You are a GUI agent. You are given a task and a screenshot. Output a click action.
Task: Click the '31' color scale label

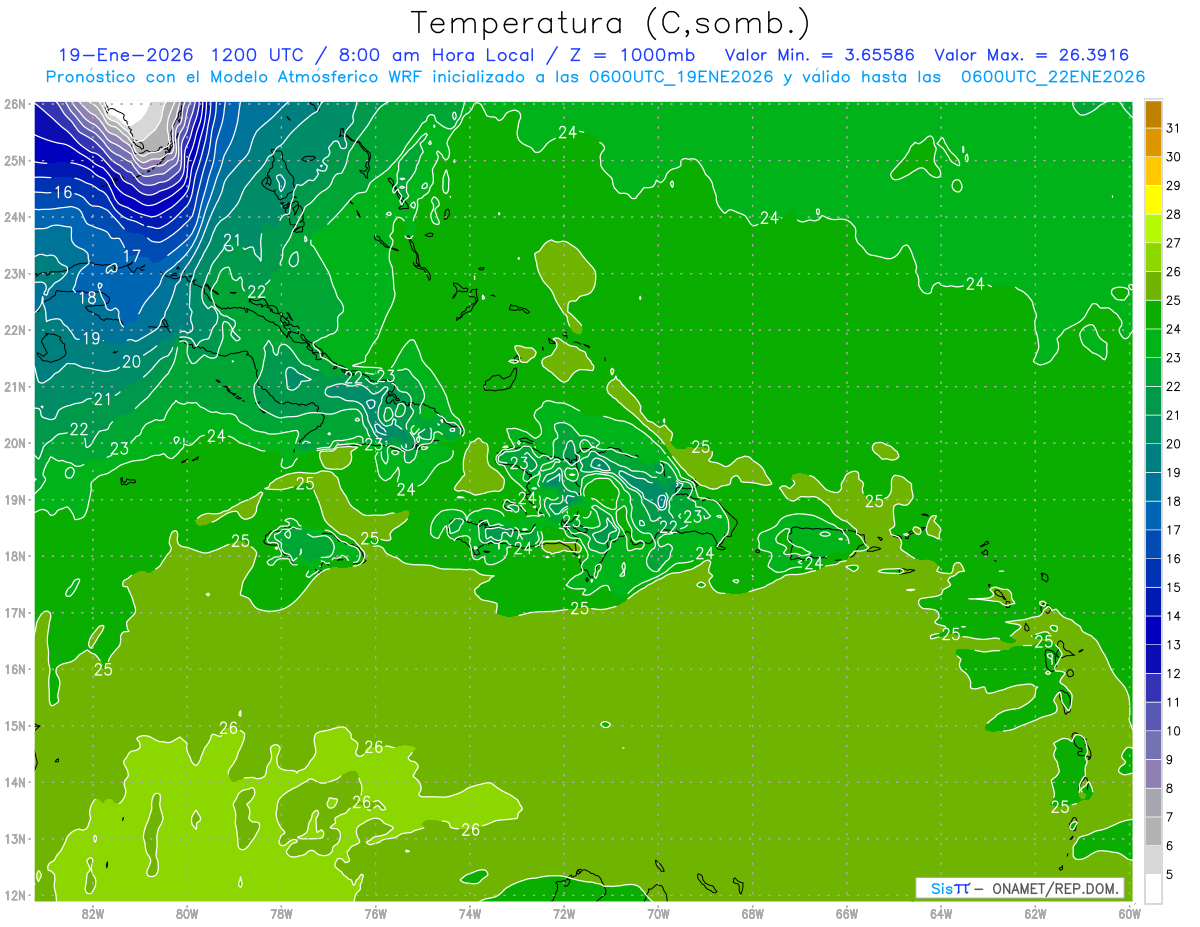(1173, 128)
